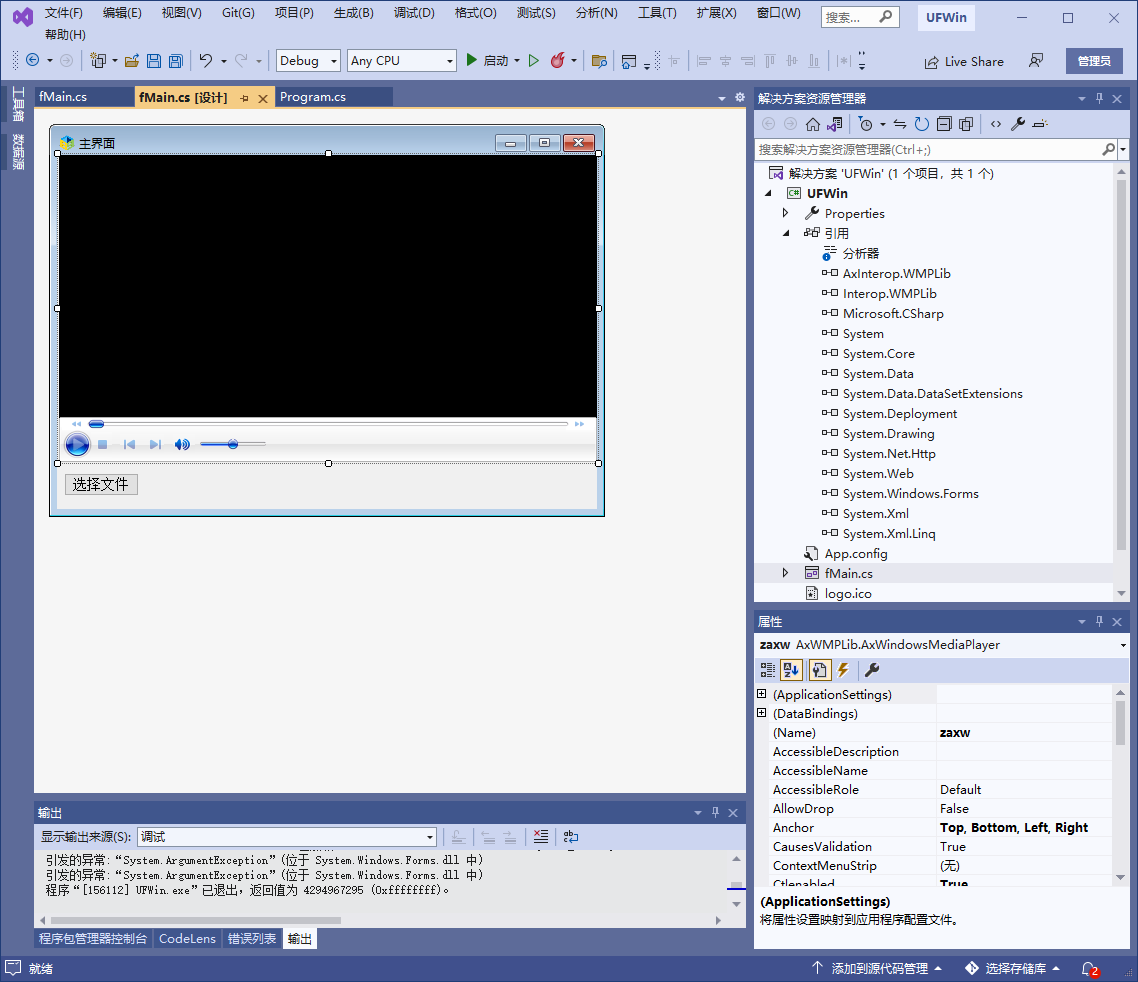Image resolution: width=1138 pixels, height=982 pixels.
Task: Expand the fMain.cs node in Solution Explorer
Action: coord(785,573)
